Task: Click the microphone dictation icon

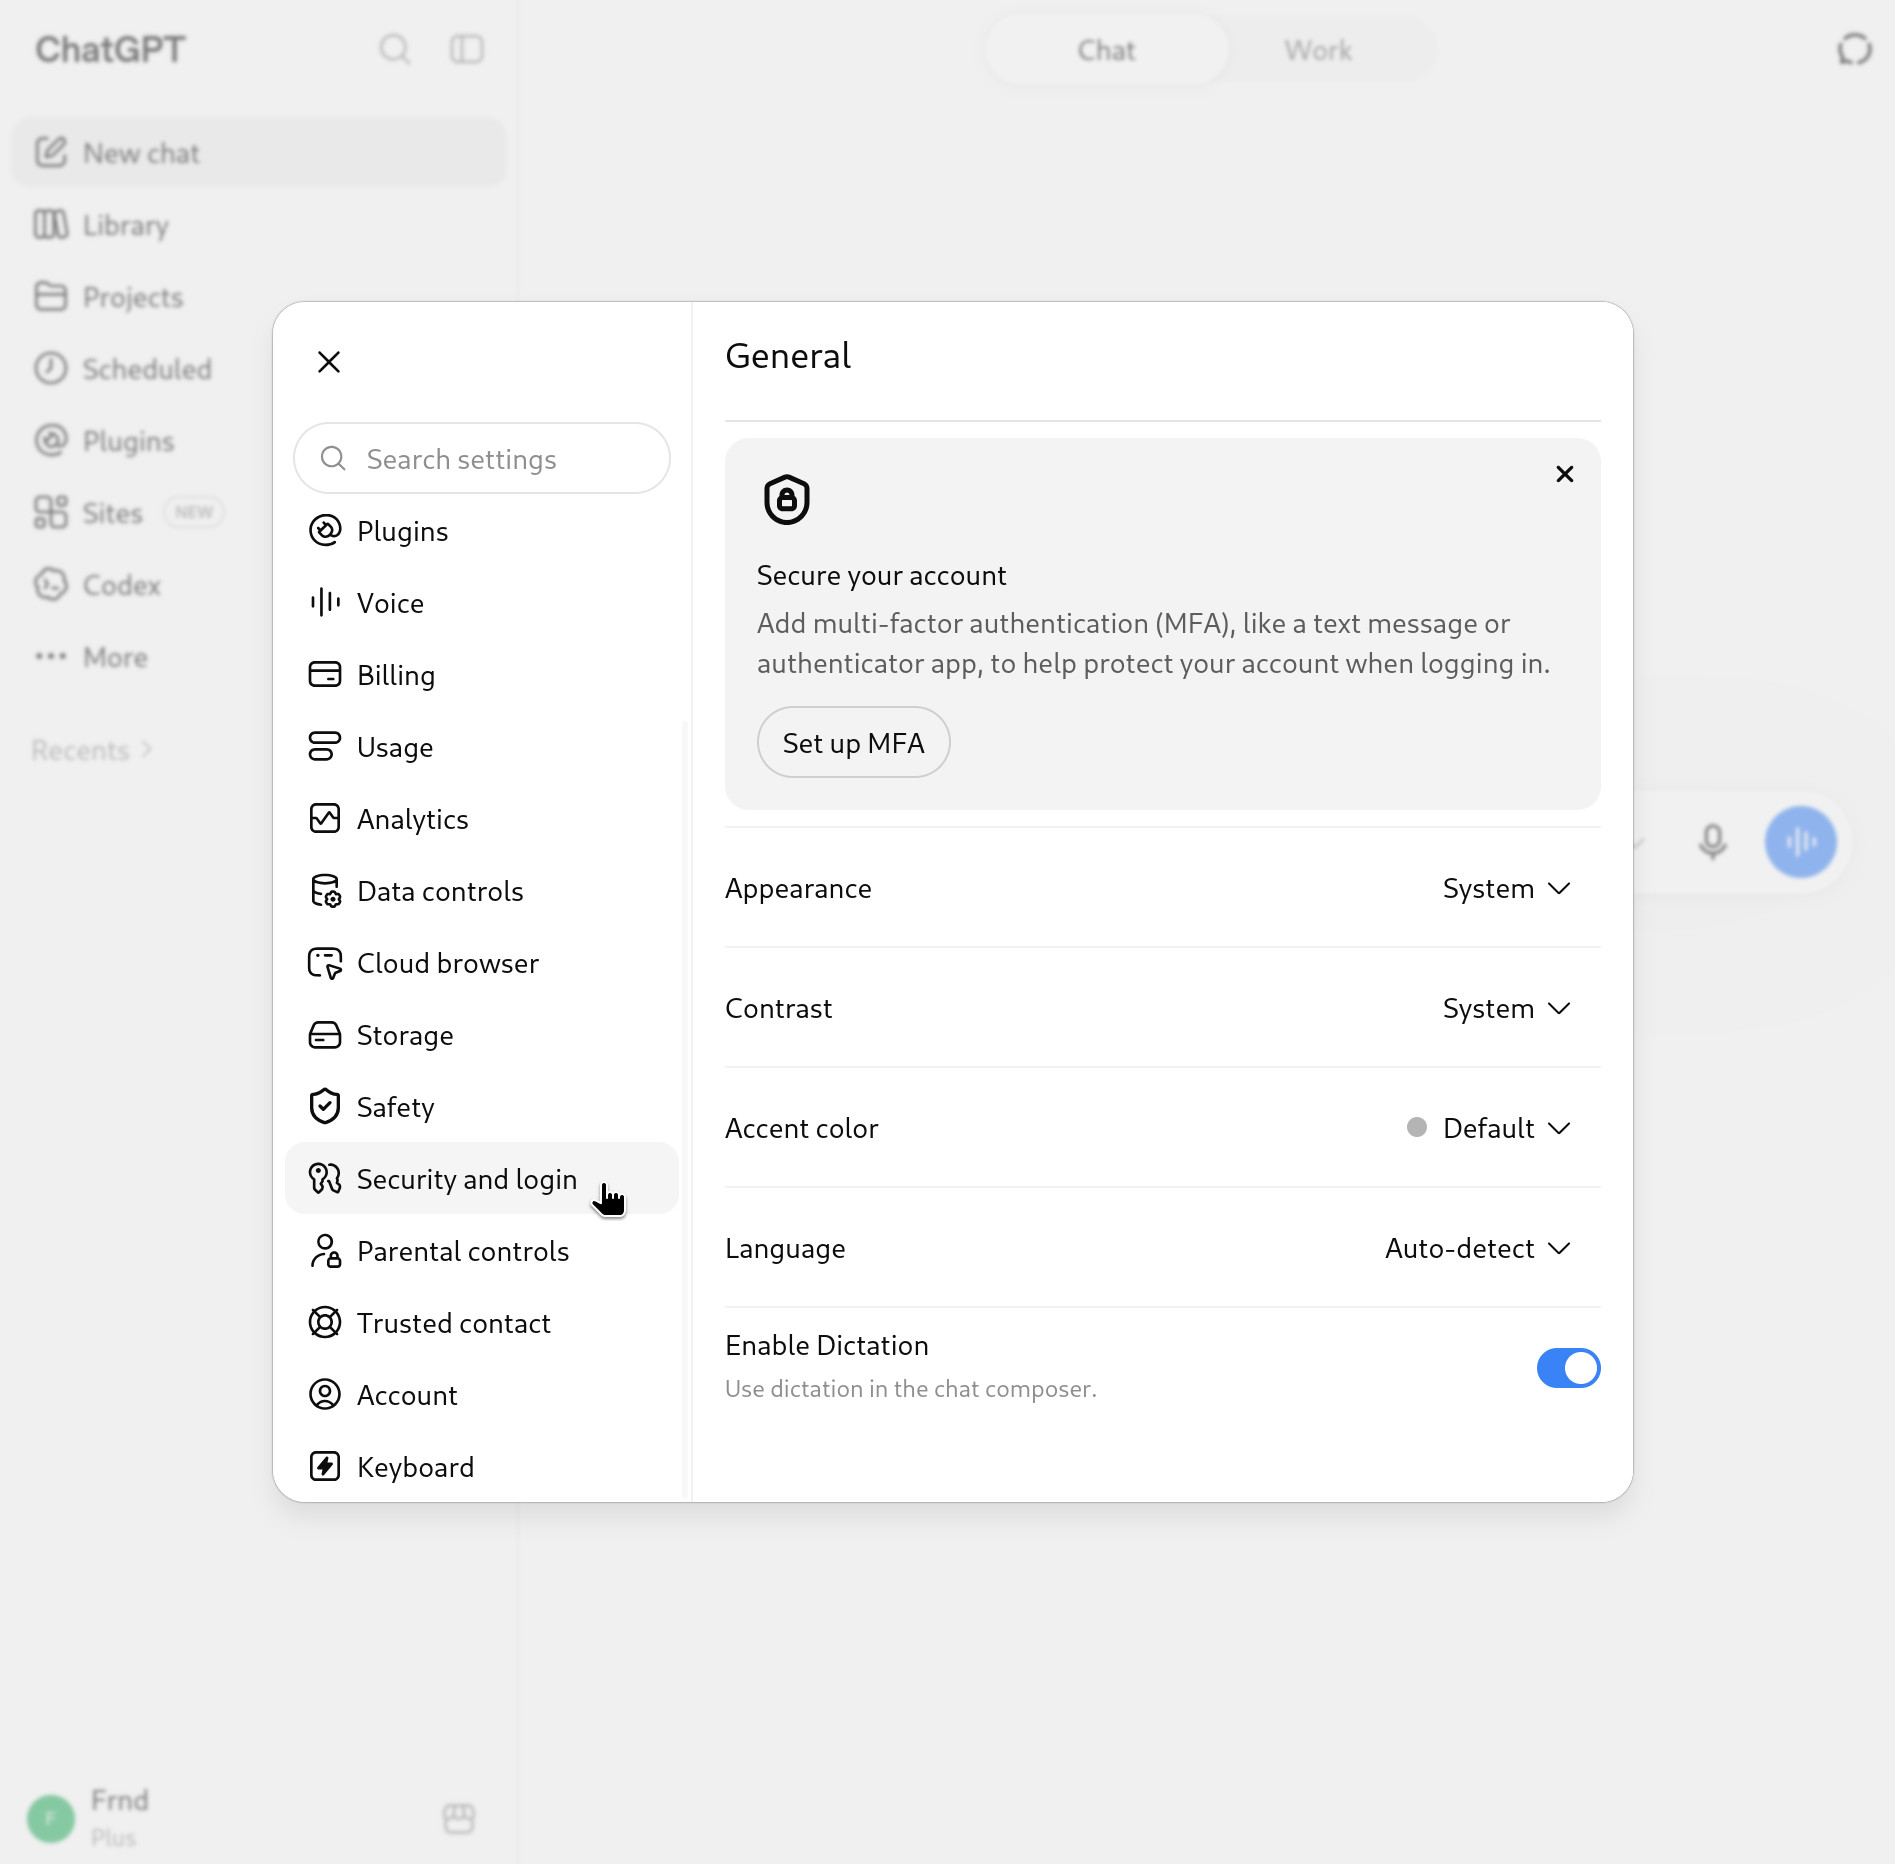Action: [x=1713, y=842]
